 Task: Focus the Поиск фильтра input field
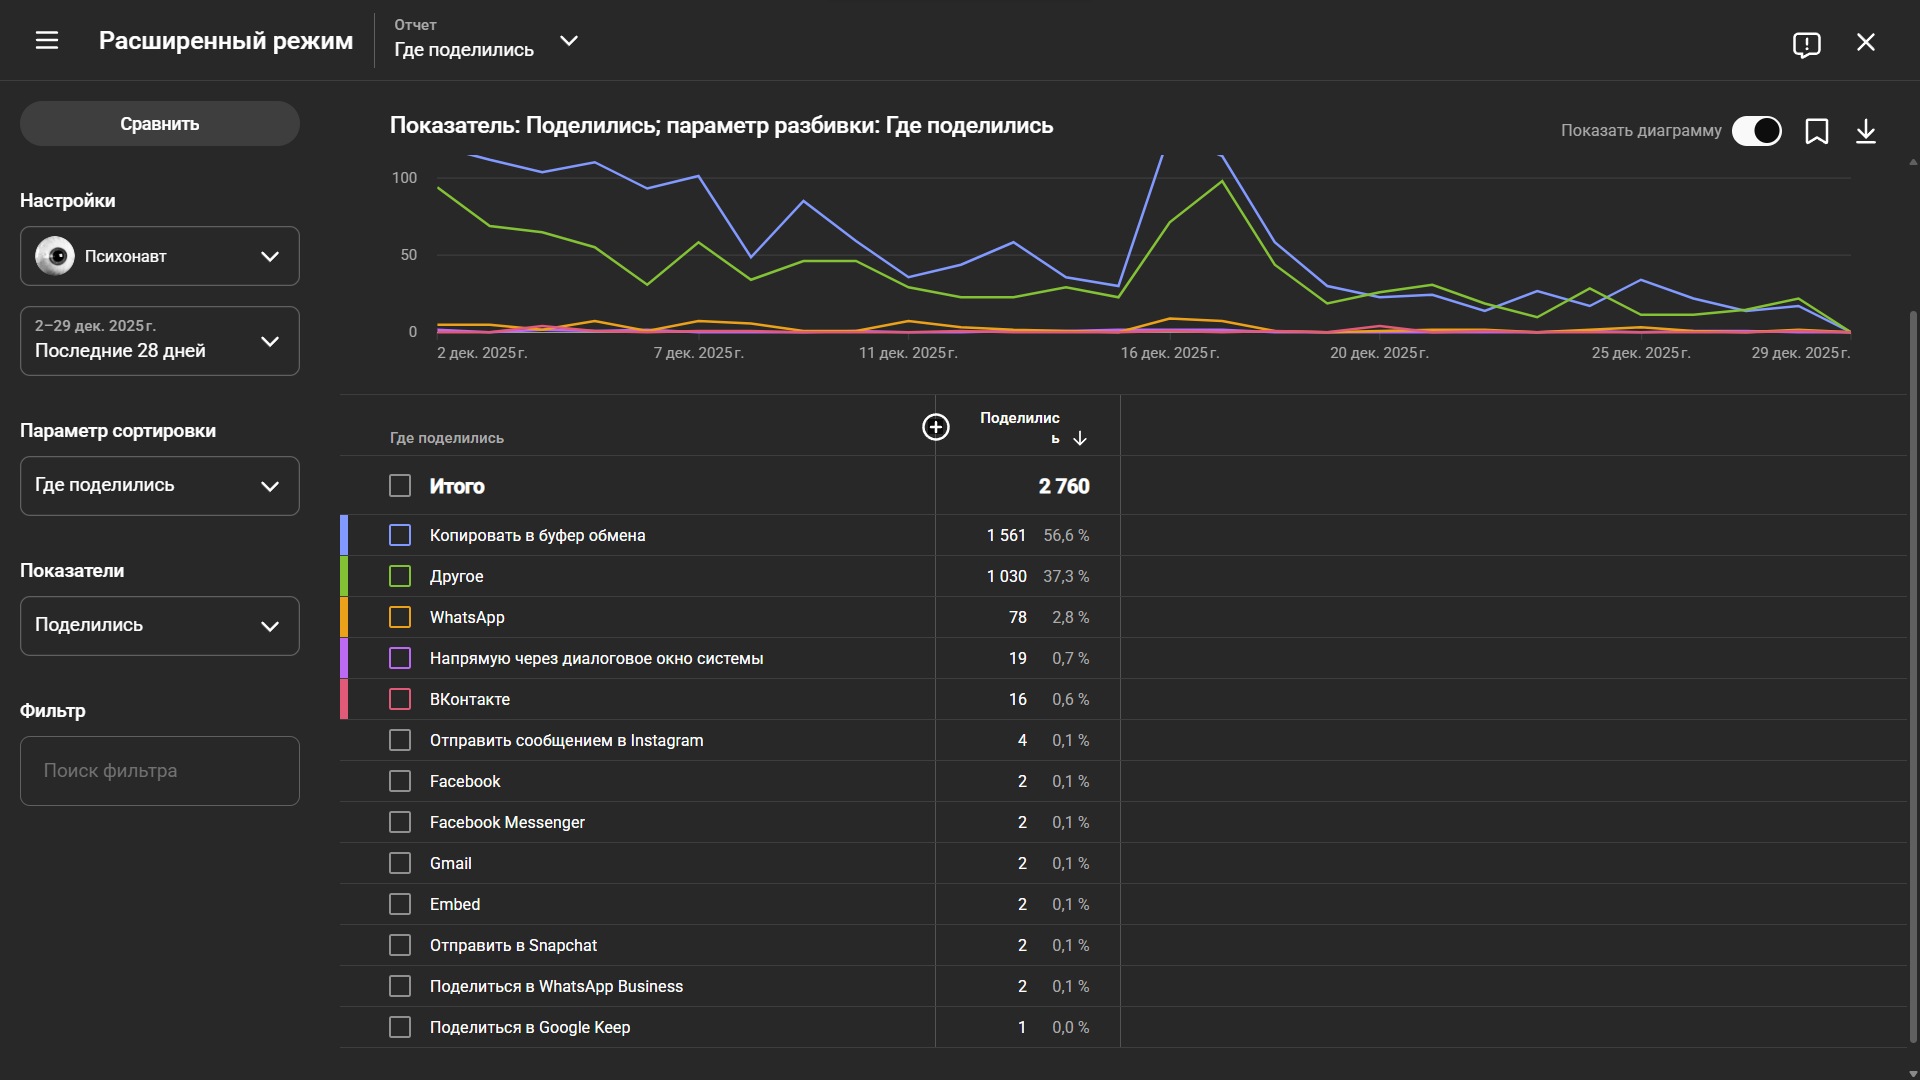[160, 771]
